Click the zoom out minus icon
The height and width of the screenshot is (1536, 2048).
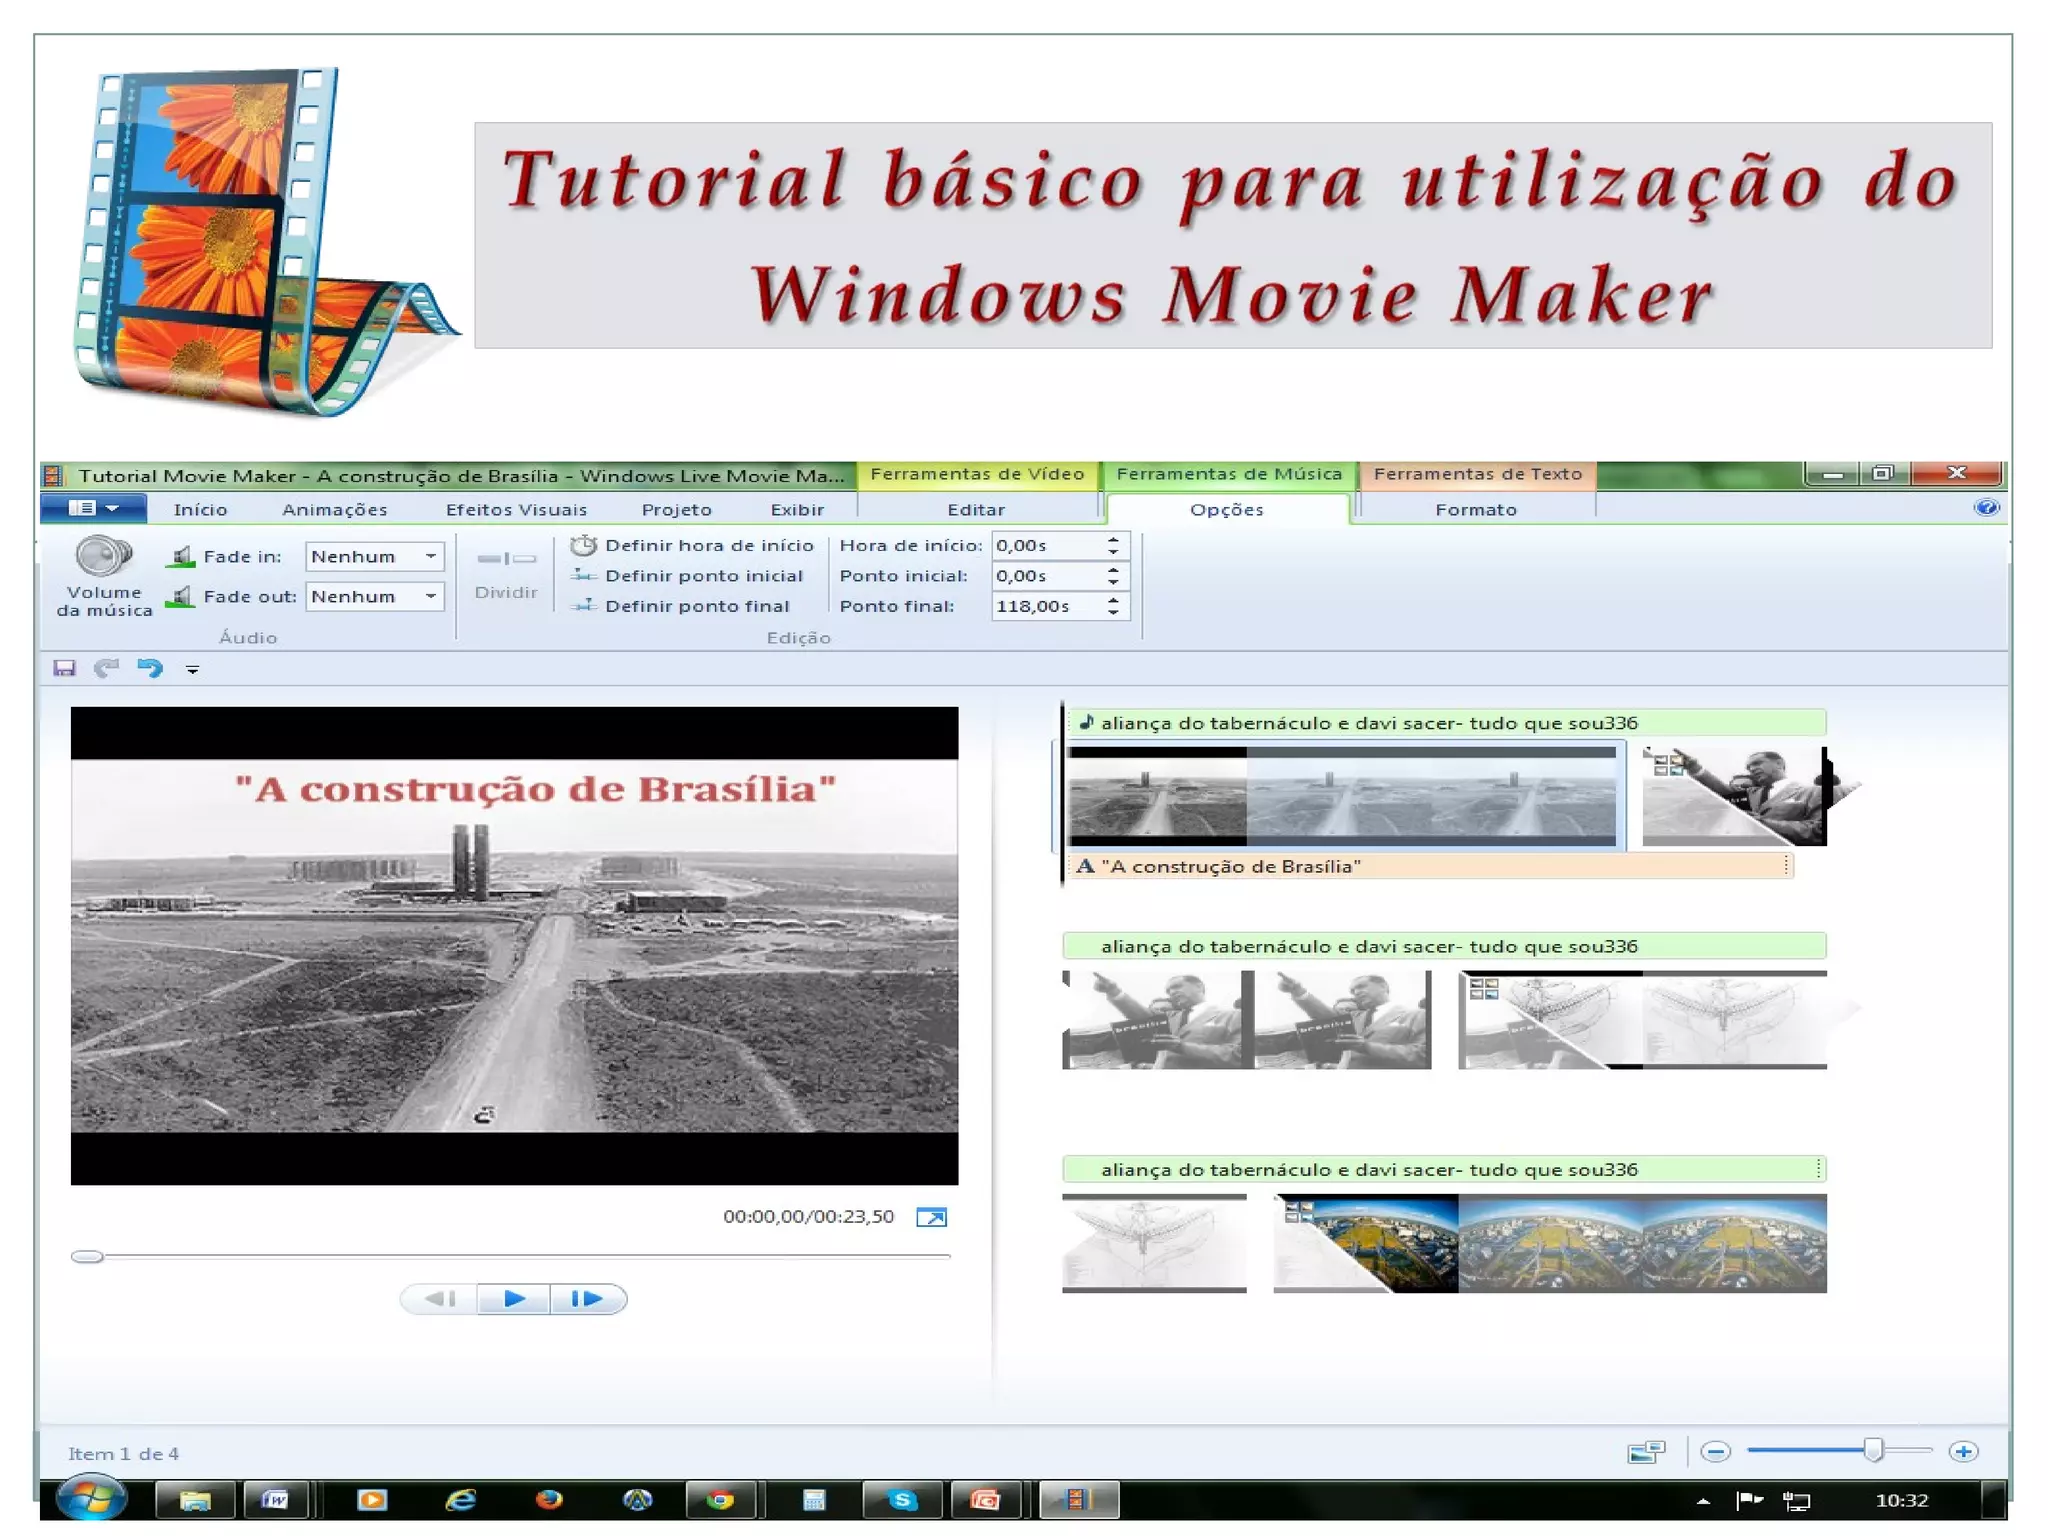(x=1715, y=1451)
